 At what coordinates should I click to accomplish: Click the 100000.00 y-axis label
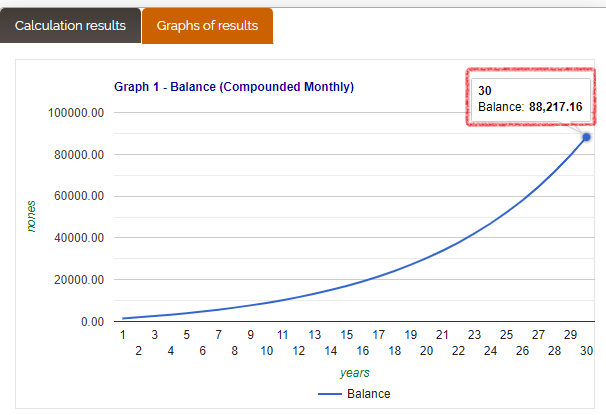pos(76,113)
